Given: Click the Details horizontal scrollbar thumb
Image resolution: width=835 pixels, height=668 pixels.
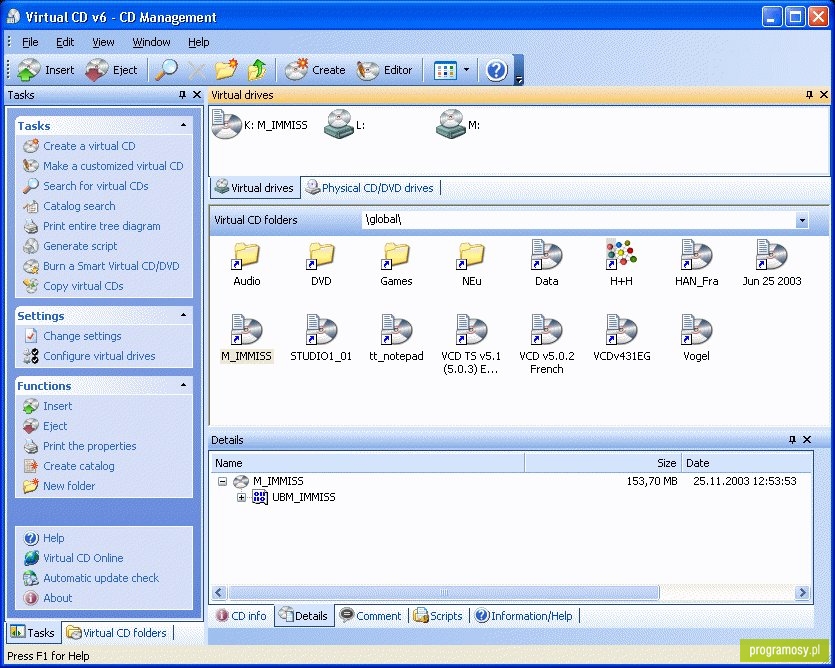Looking at the screenshot, I should pos(444,592).
